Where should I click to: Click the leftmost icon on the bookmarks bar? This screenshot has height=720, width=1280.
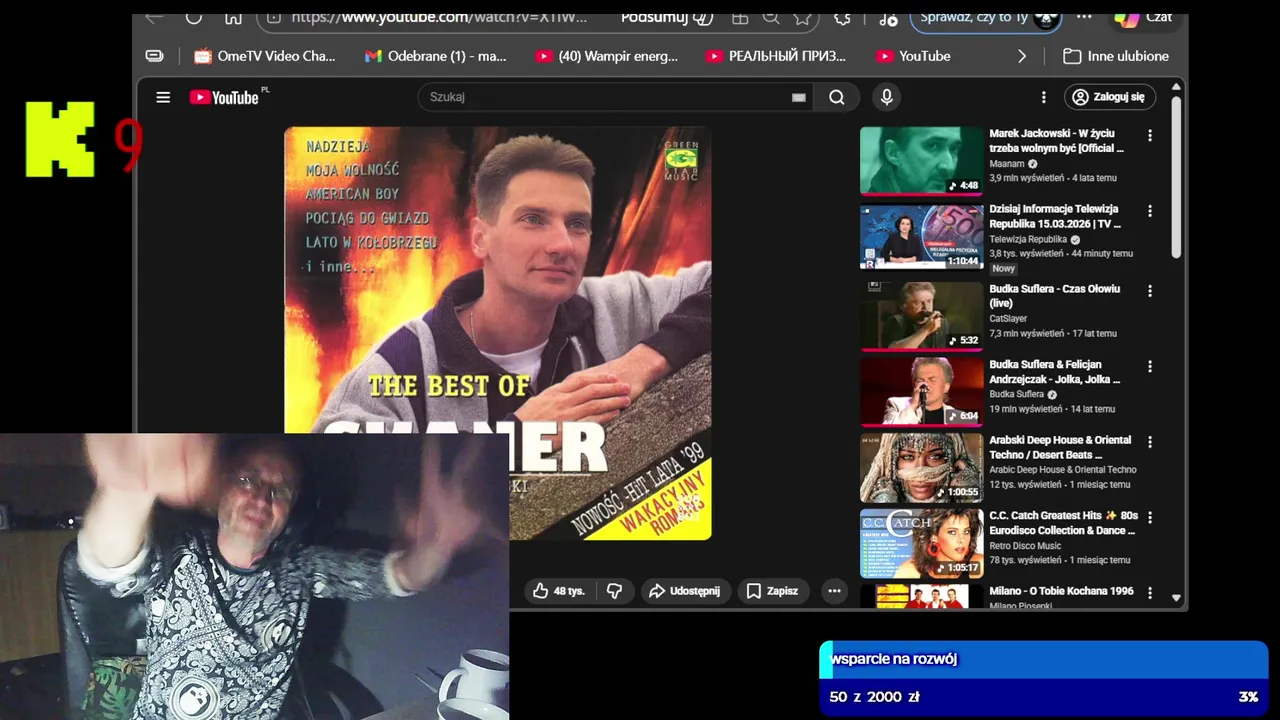click(x=154, y=56)
